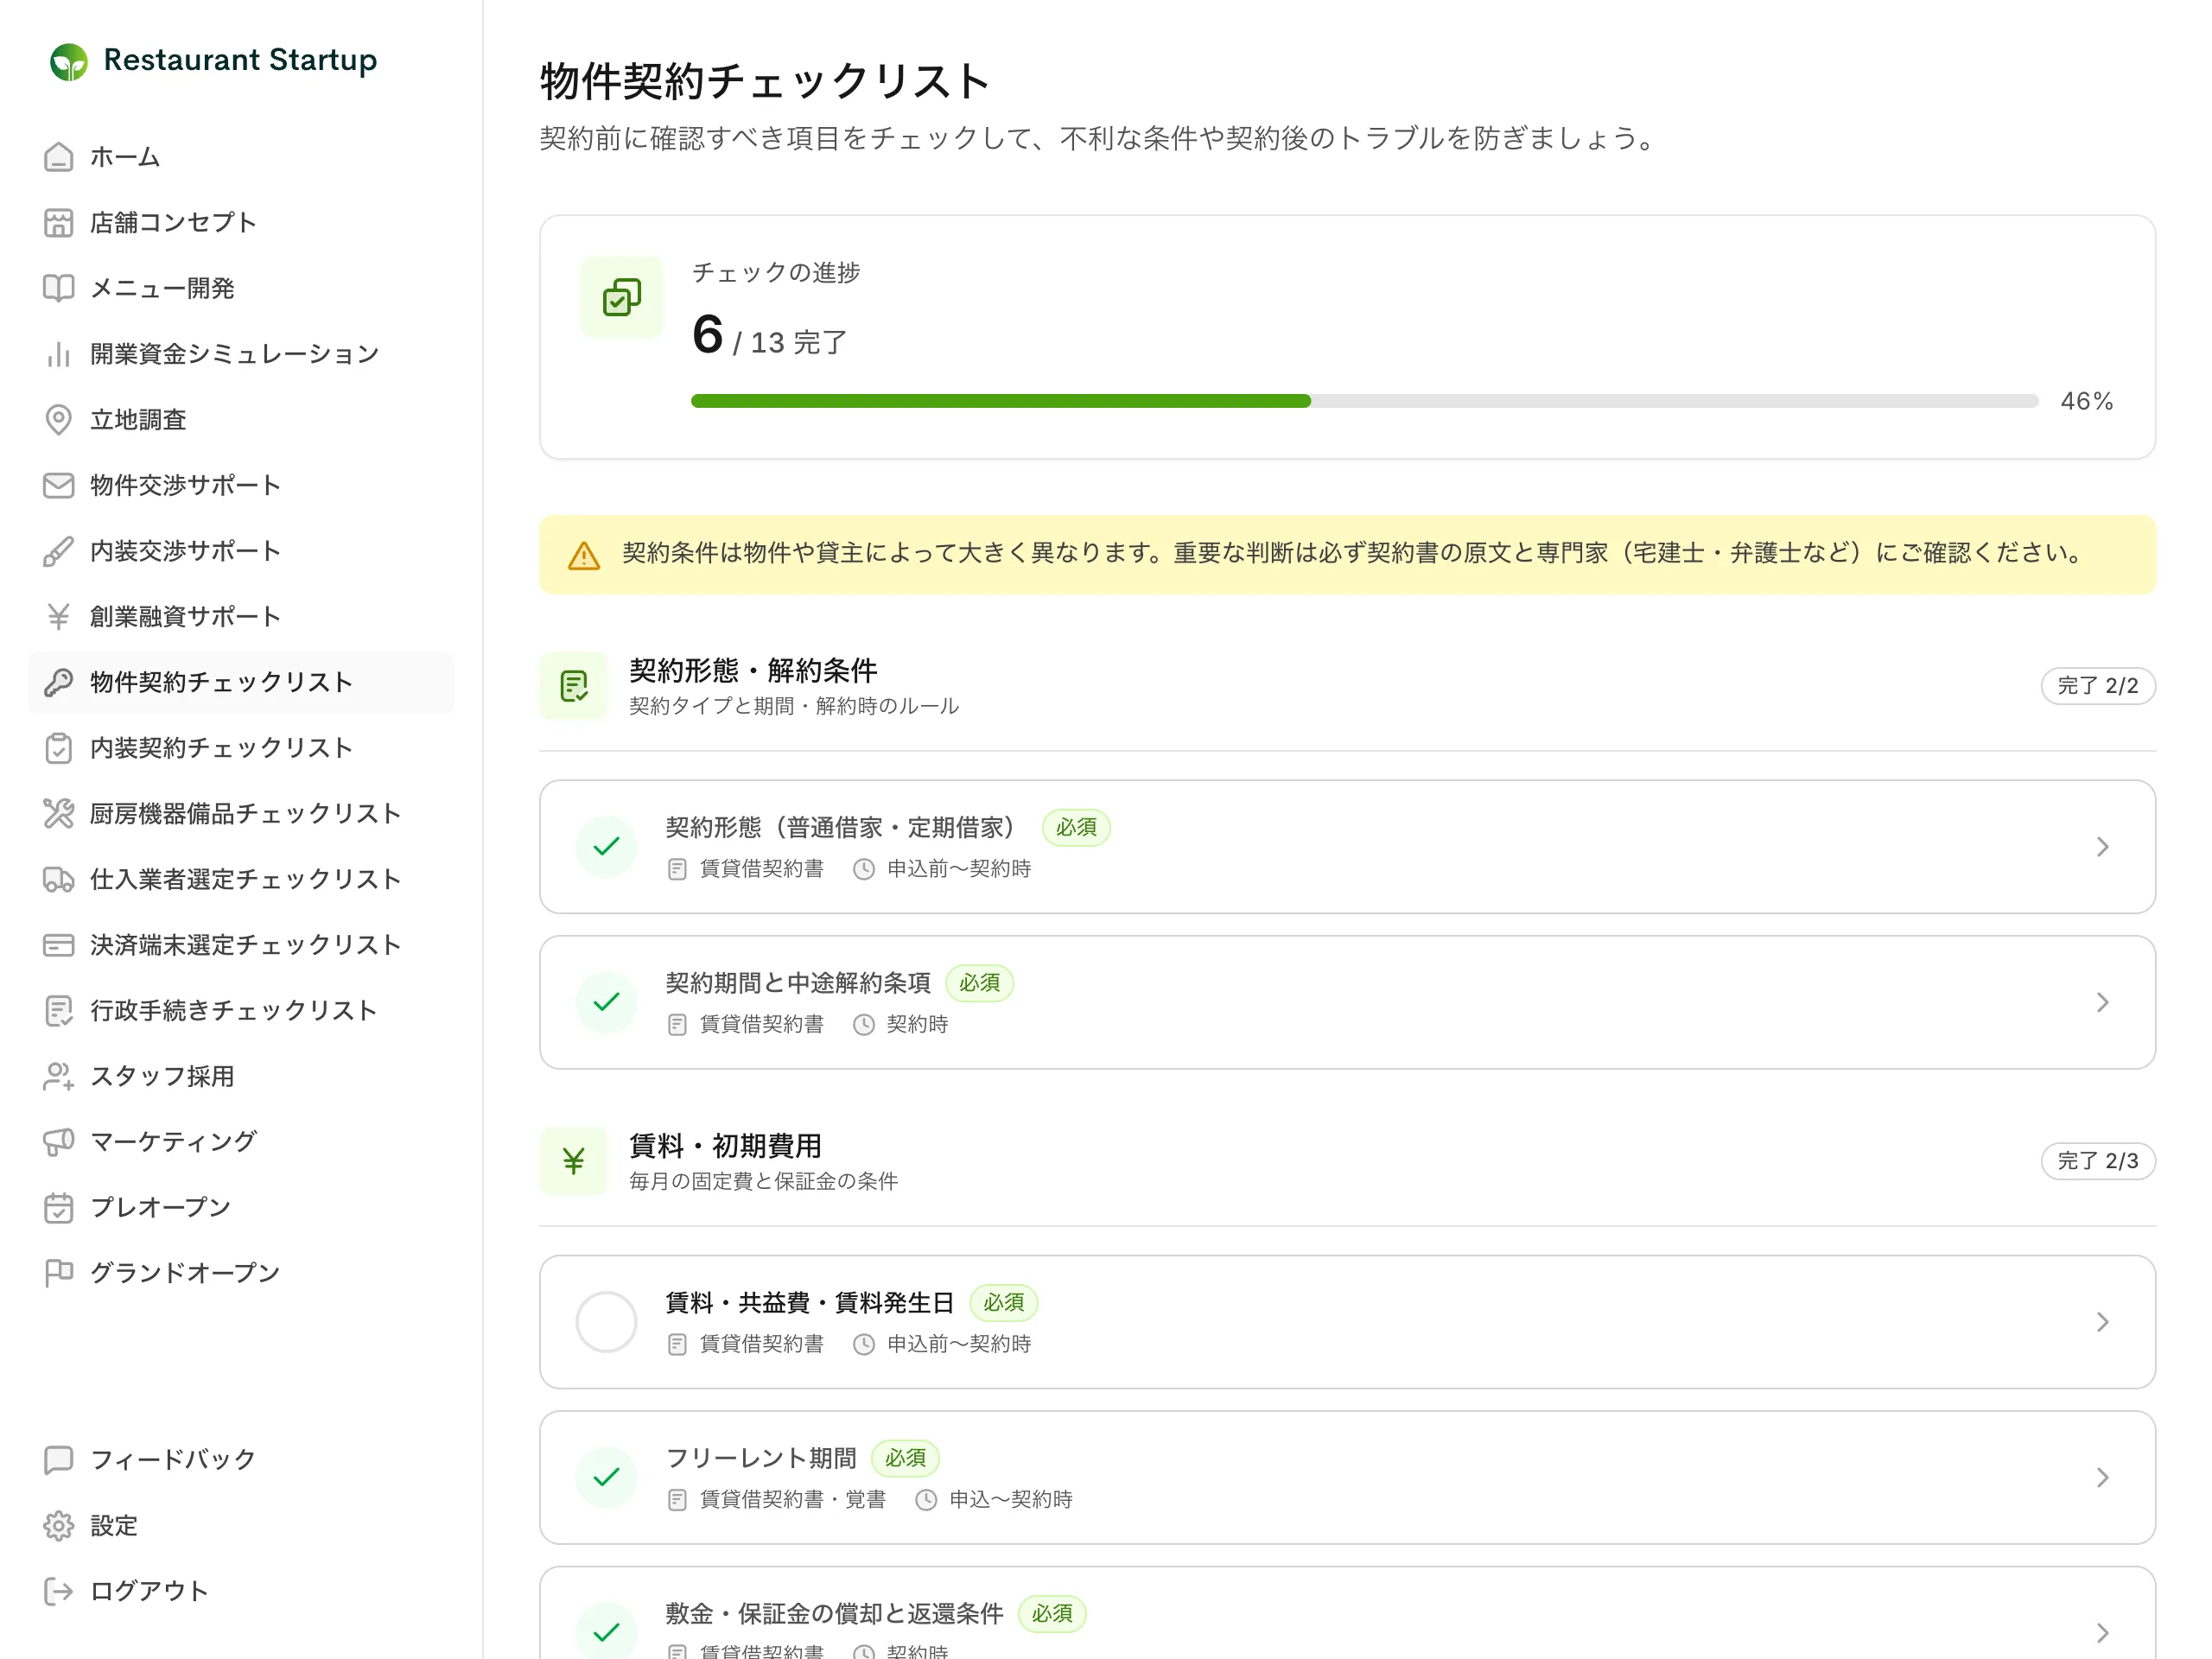Click the green チェックの進捗 progress bar

click(1001, 401)
